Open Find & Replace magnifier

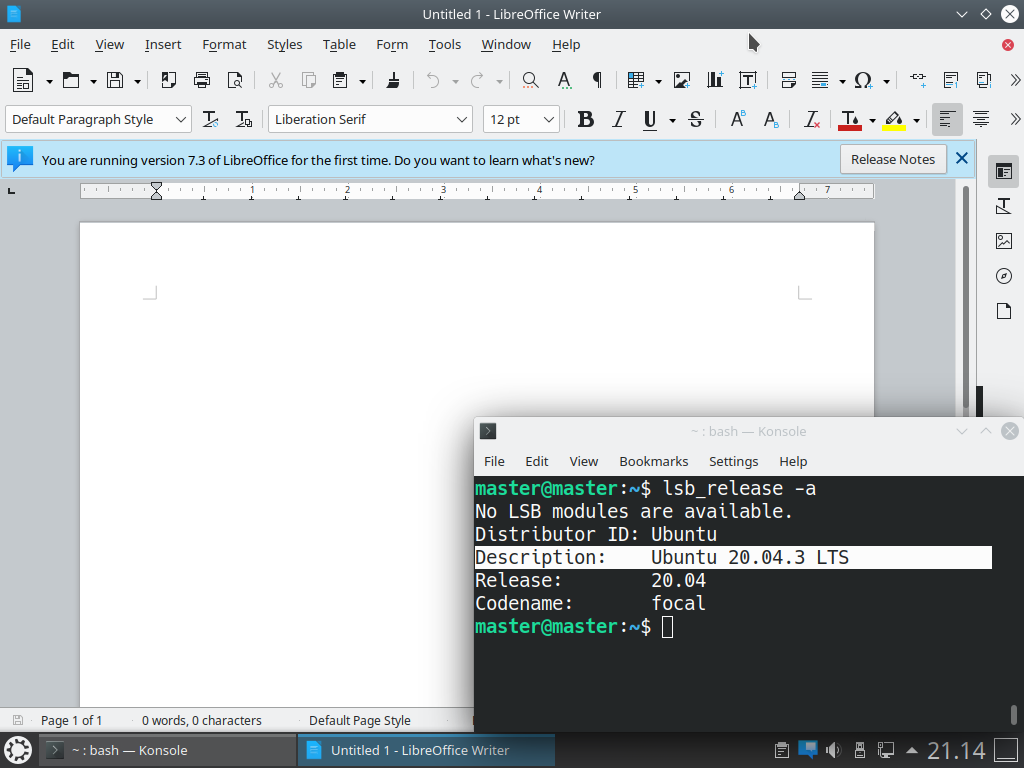click(x=530, y=80)
